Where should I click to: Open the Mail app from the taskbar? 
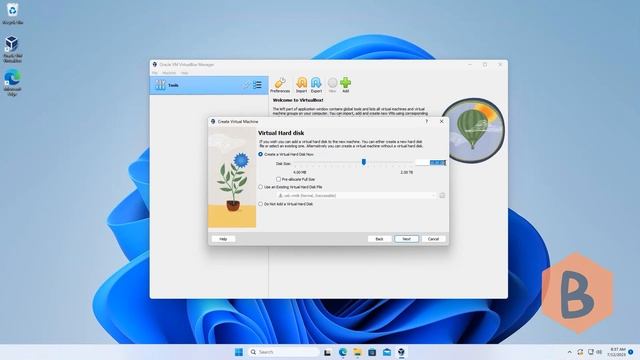(x=387, y=352)
